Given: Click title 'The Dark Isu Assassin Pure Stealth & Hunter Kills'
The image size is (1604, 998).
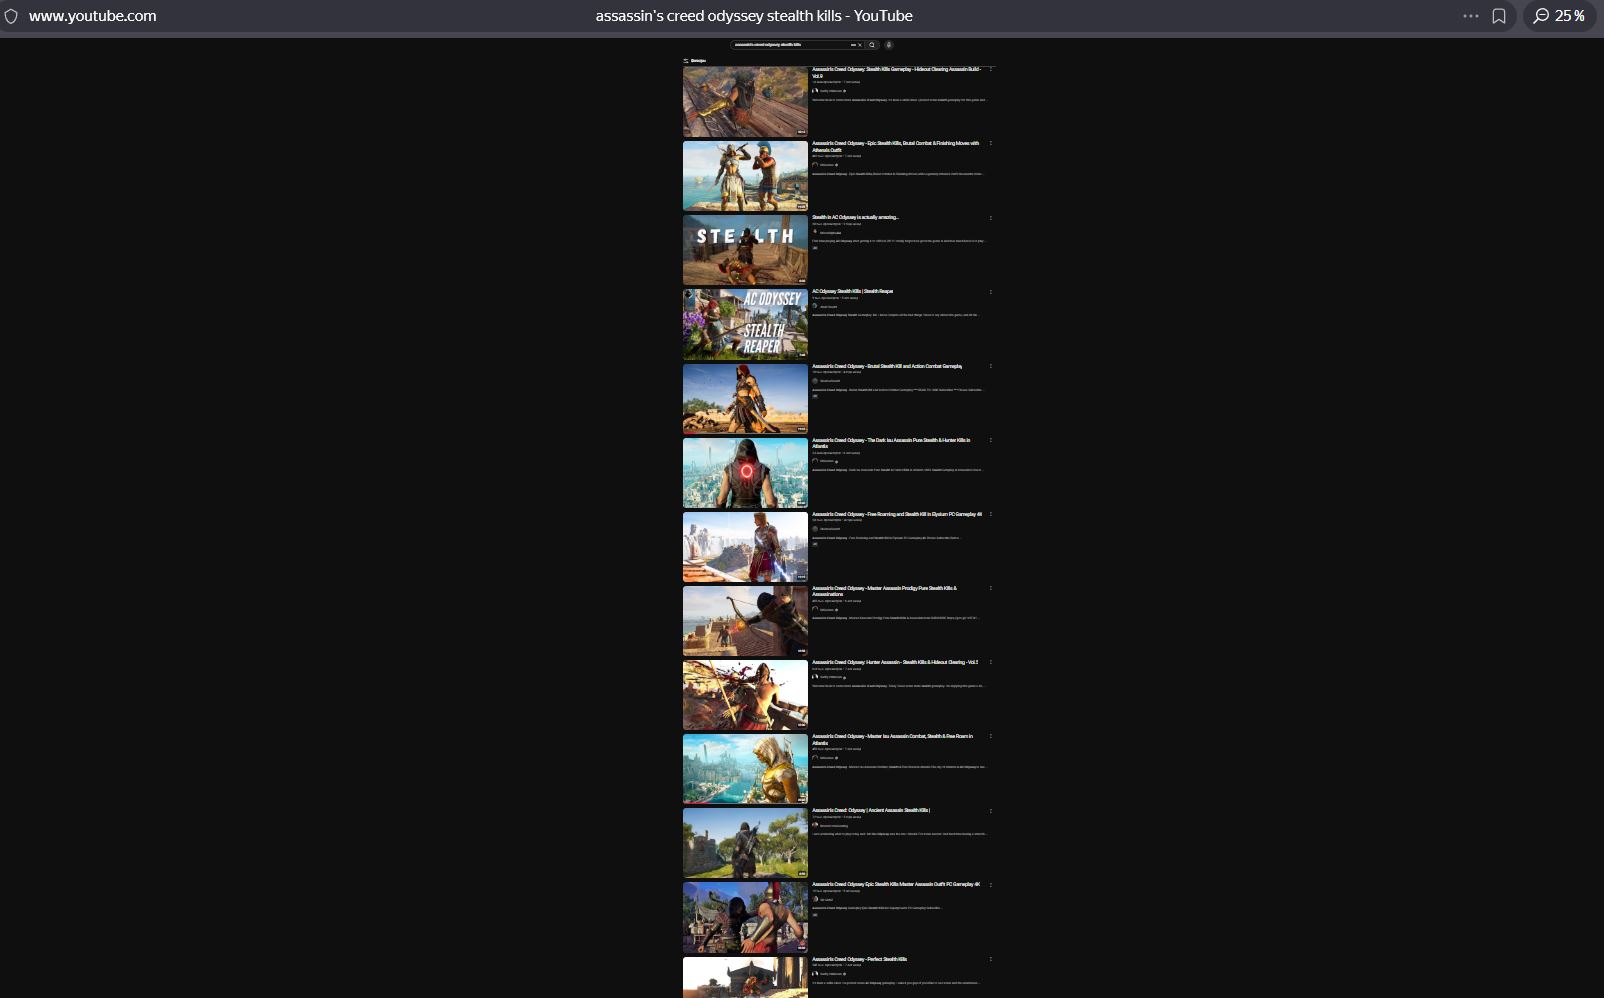Looking at the screenshot, I should click(x=891, y=443).
